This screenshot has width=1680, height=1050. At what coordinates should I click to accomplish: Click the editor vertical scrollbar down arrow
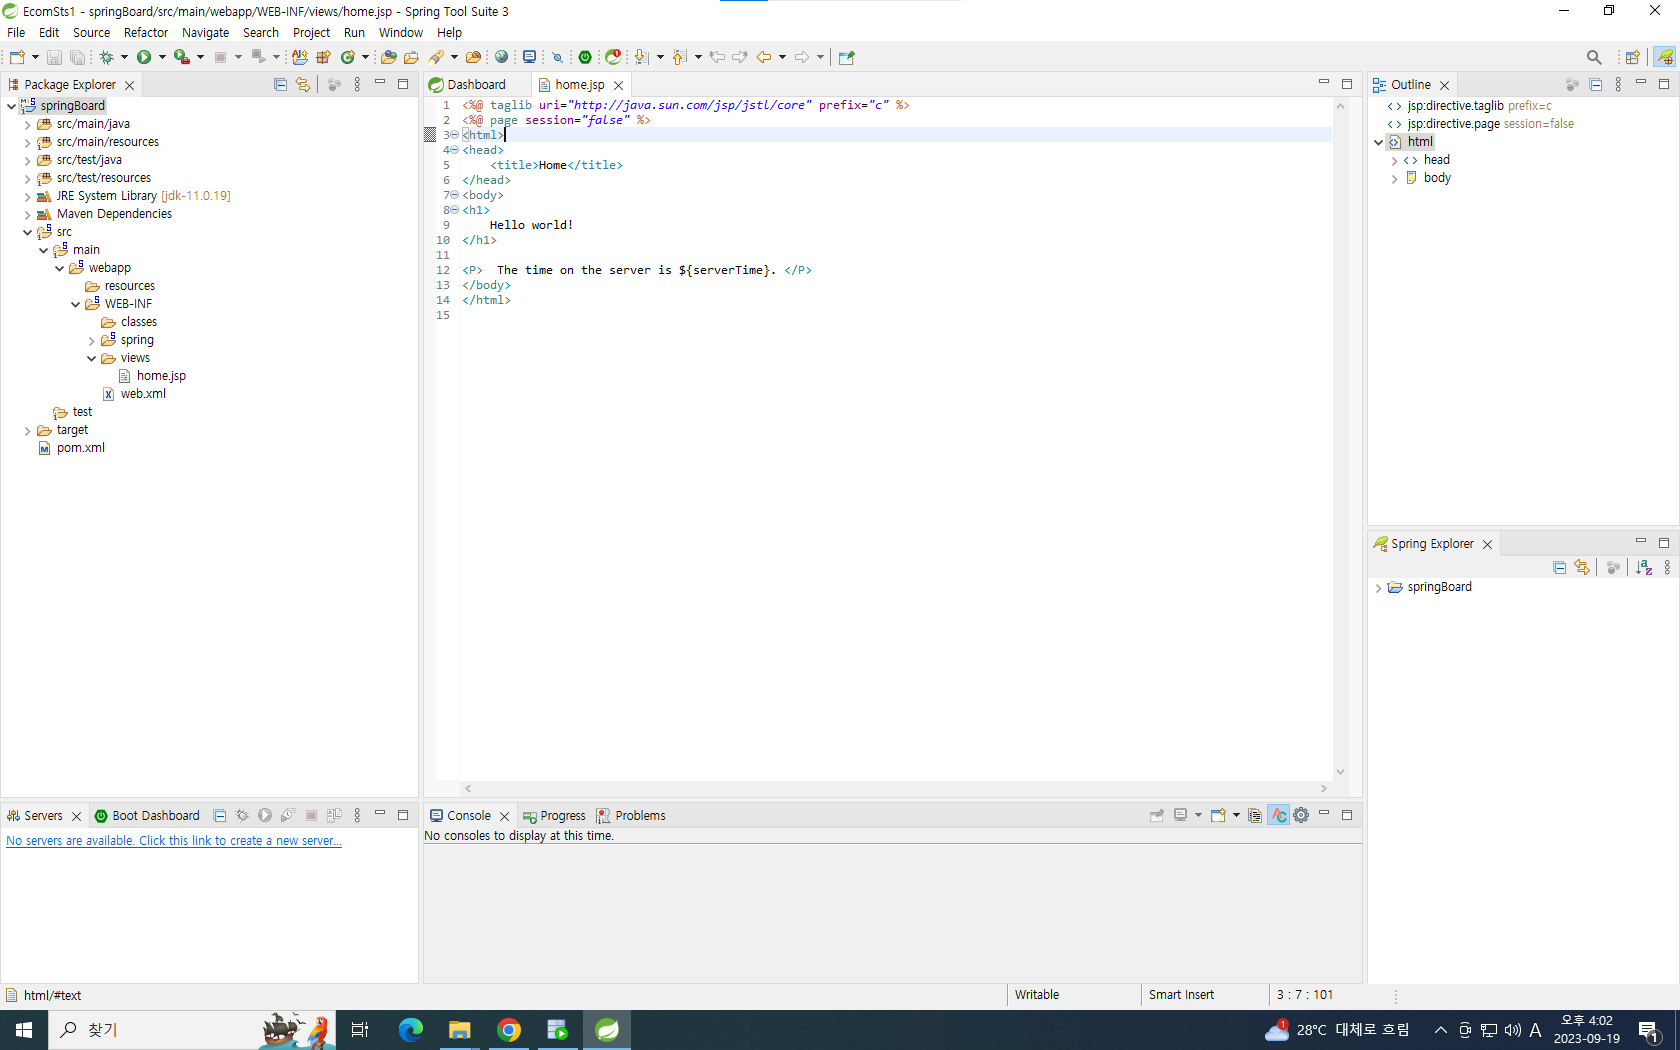tap(1340, 772)
